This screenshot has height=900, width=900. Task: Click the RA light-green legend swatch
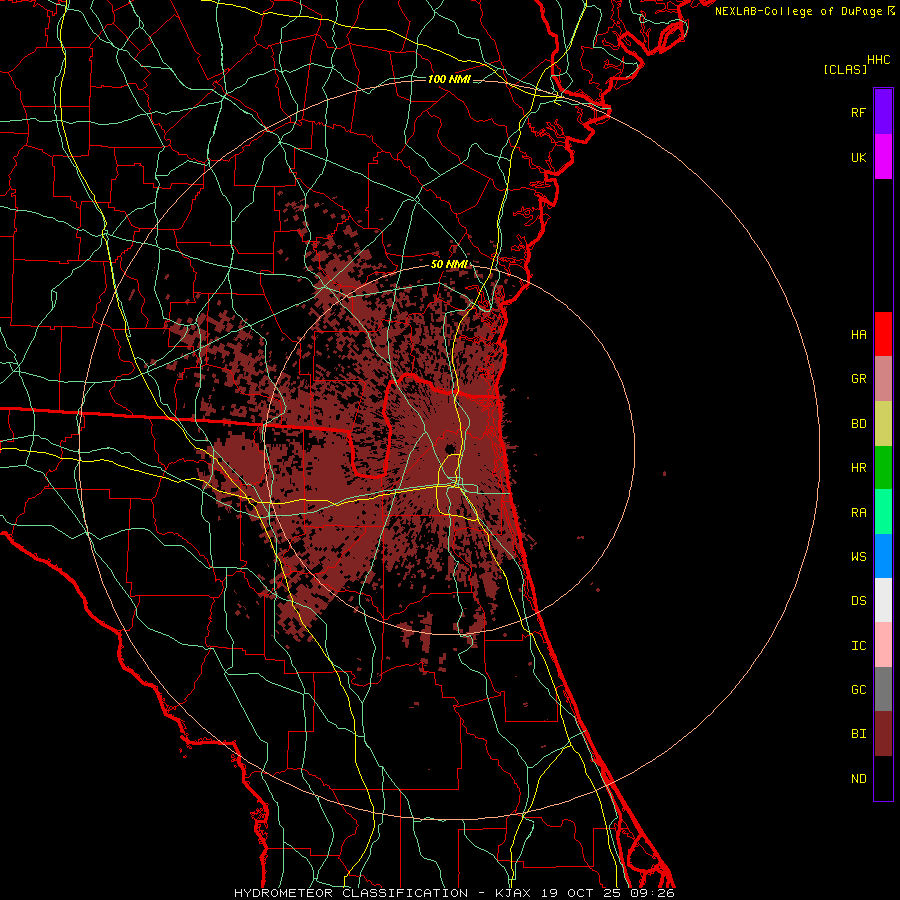tap(883, 512)
